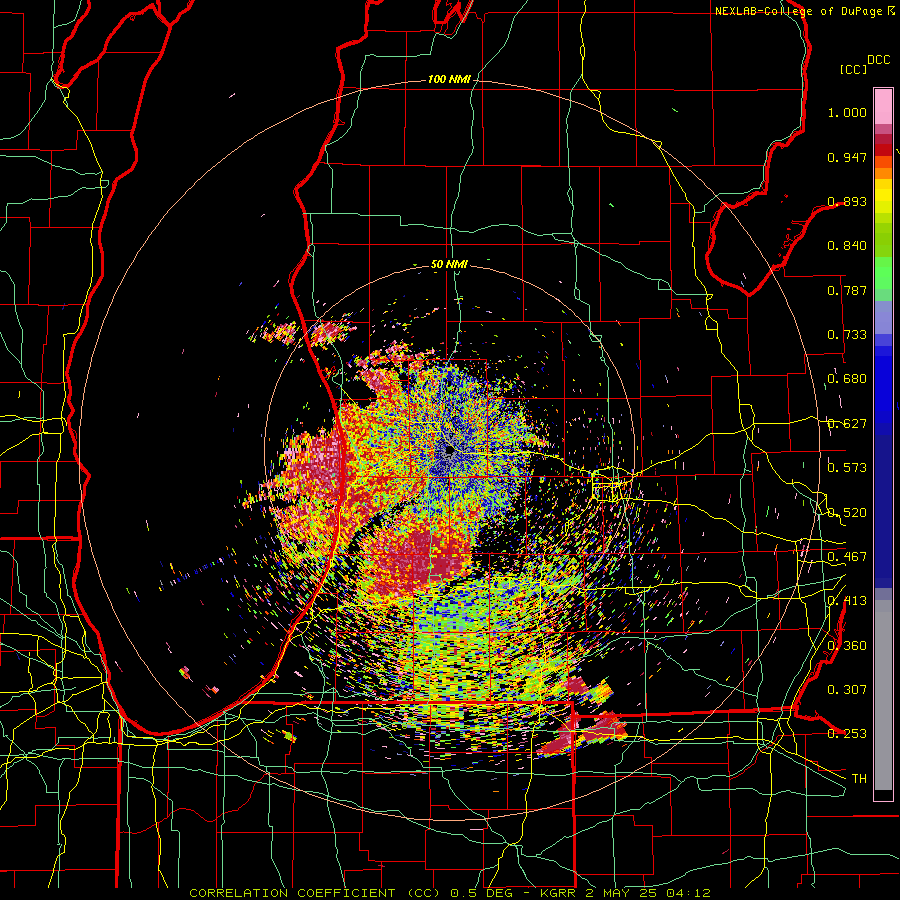Click the 50 NMI range ring label
The height and width of the screenshot is (900, 900).
pos(449,265)
